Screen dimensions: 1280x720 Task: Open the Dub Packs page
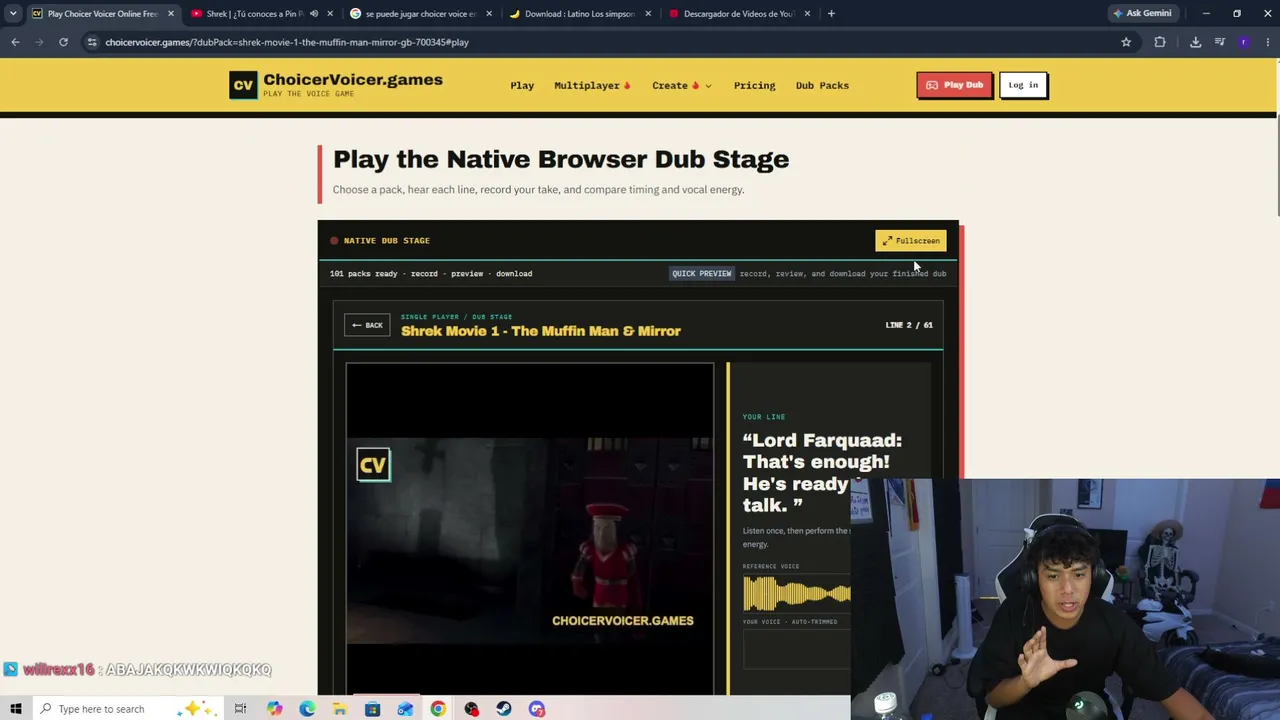[822, 85]
